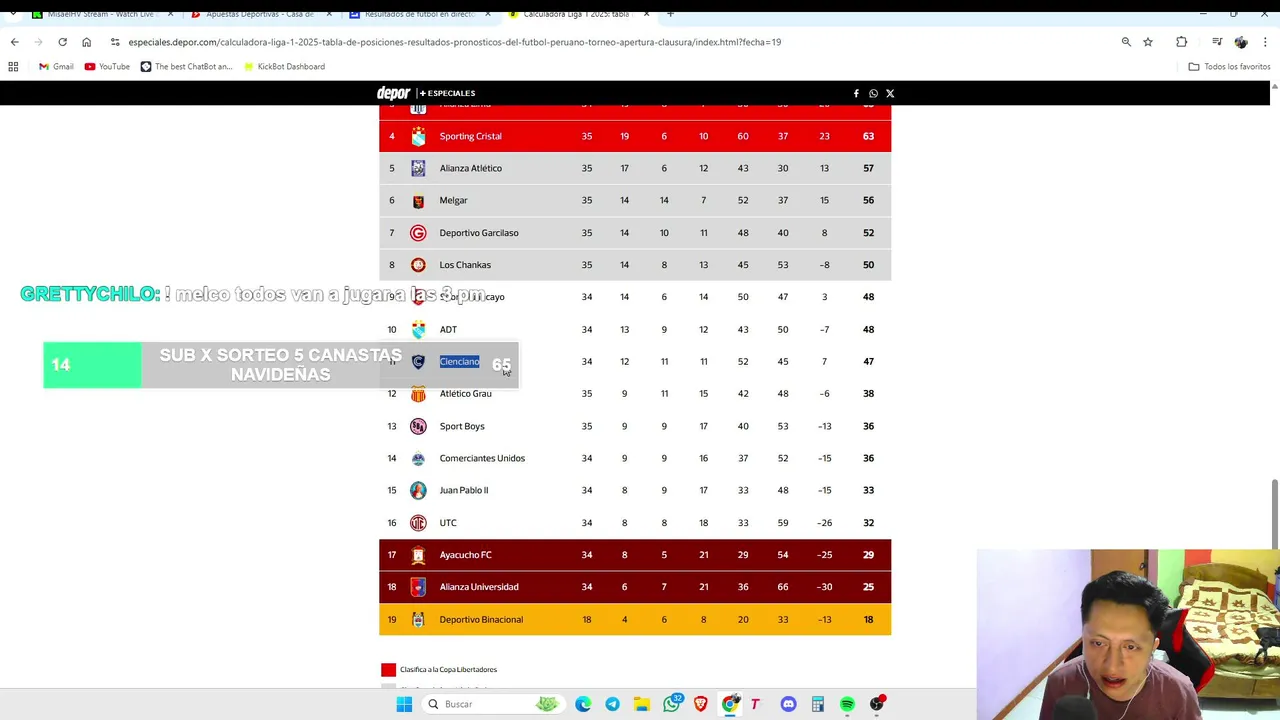Image resolution: width=1280 pixels, height=720 pixels.
Task: Reload the current page
Action: 62,42
